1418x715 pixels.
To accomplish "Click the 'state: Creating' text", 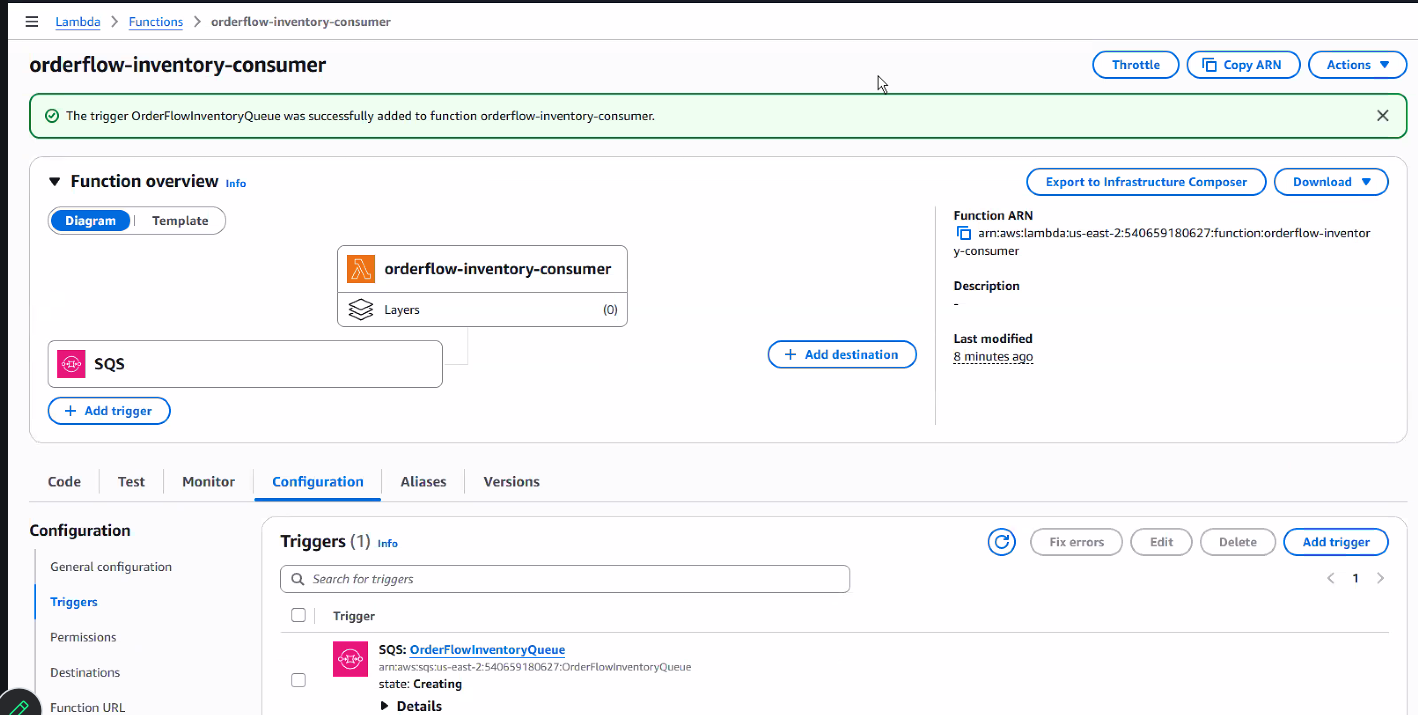I will tap(420, 684).
